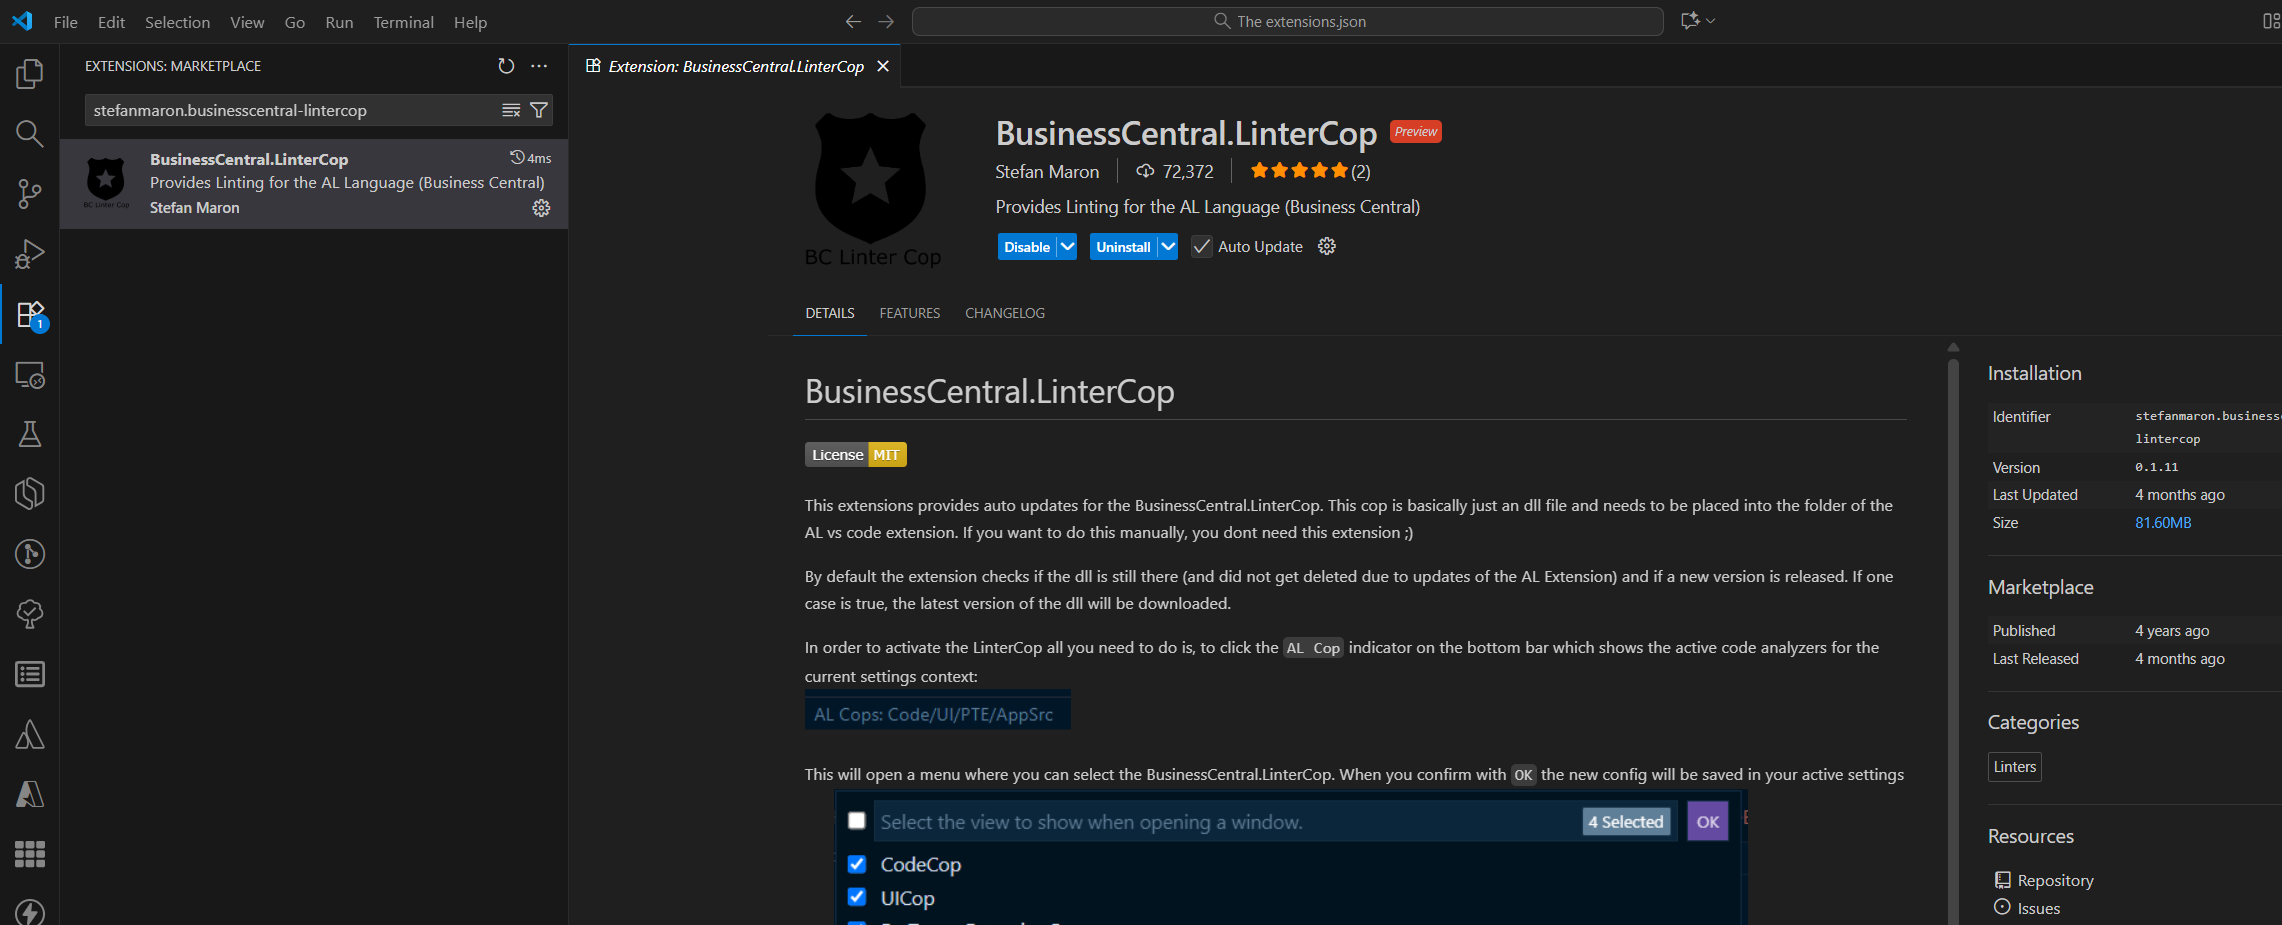Switch to the CHANGELOG tab

(1005, 313)
